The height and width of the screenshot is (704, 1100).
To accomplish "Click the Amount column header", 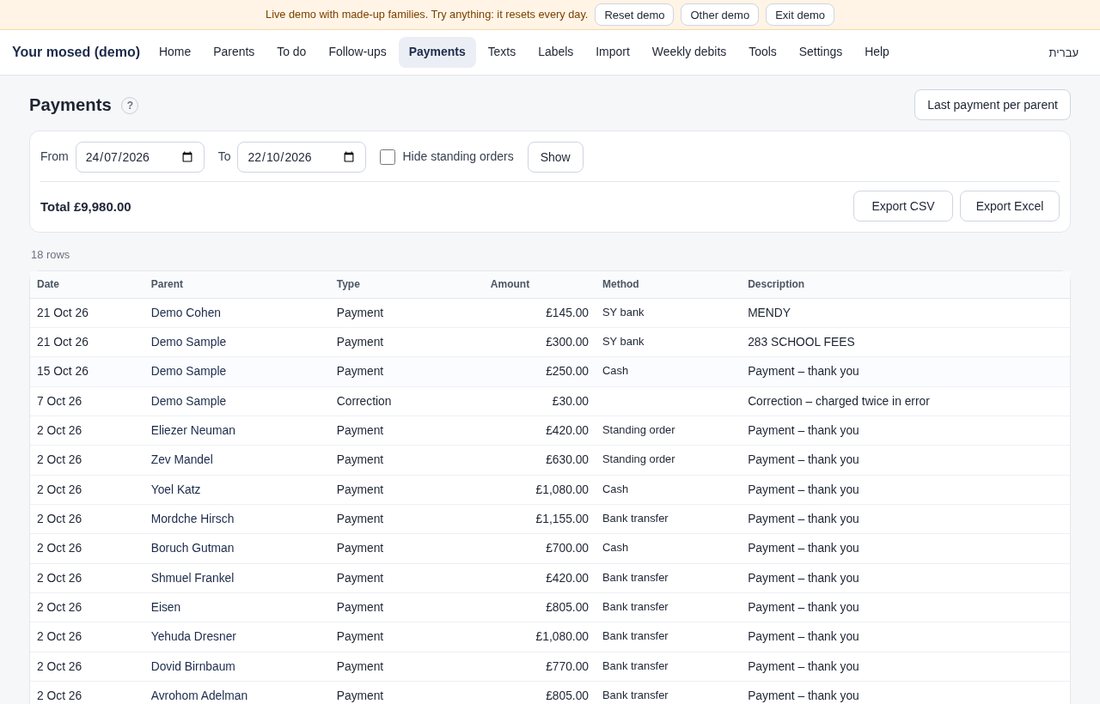I will pos(509,284).
